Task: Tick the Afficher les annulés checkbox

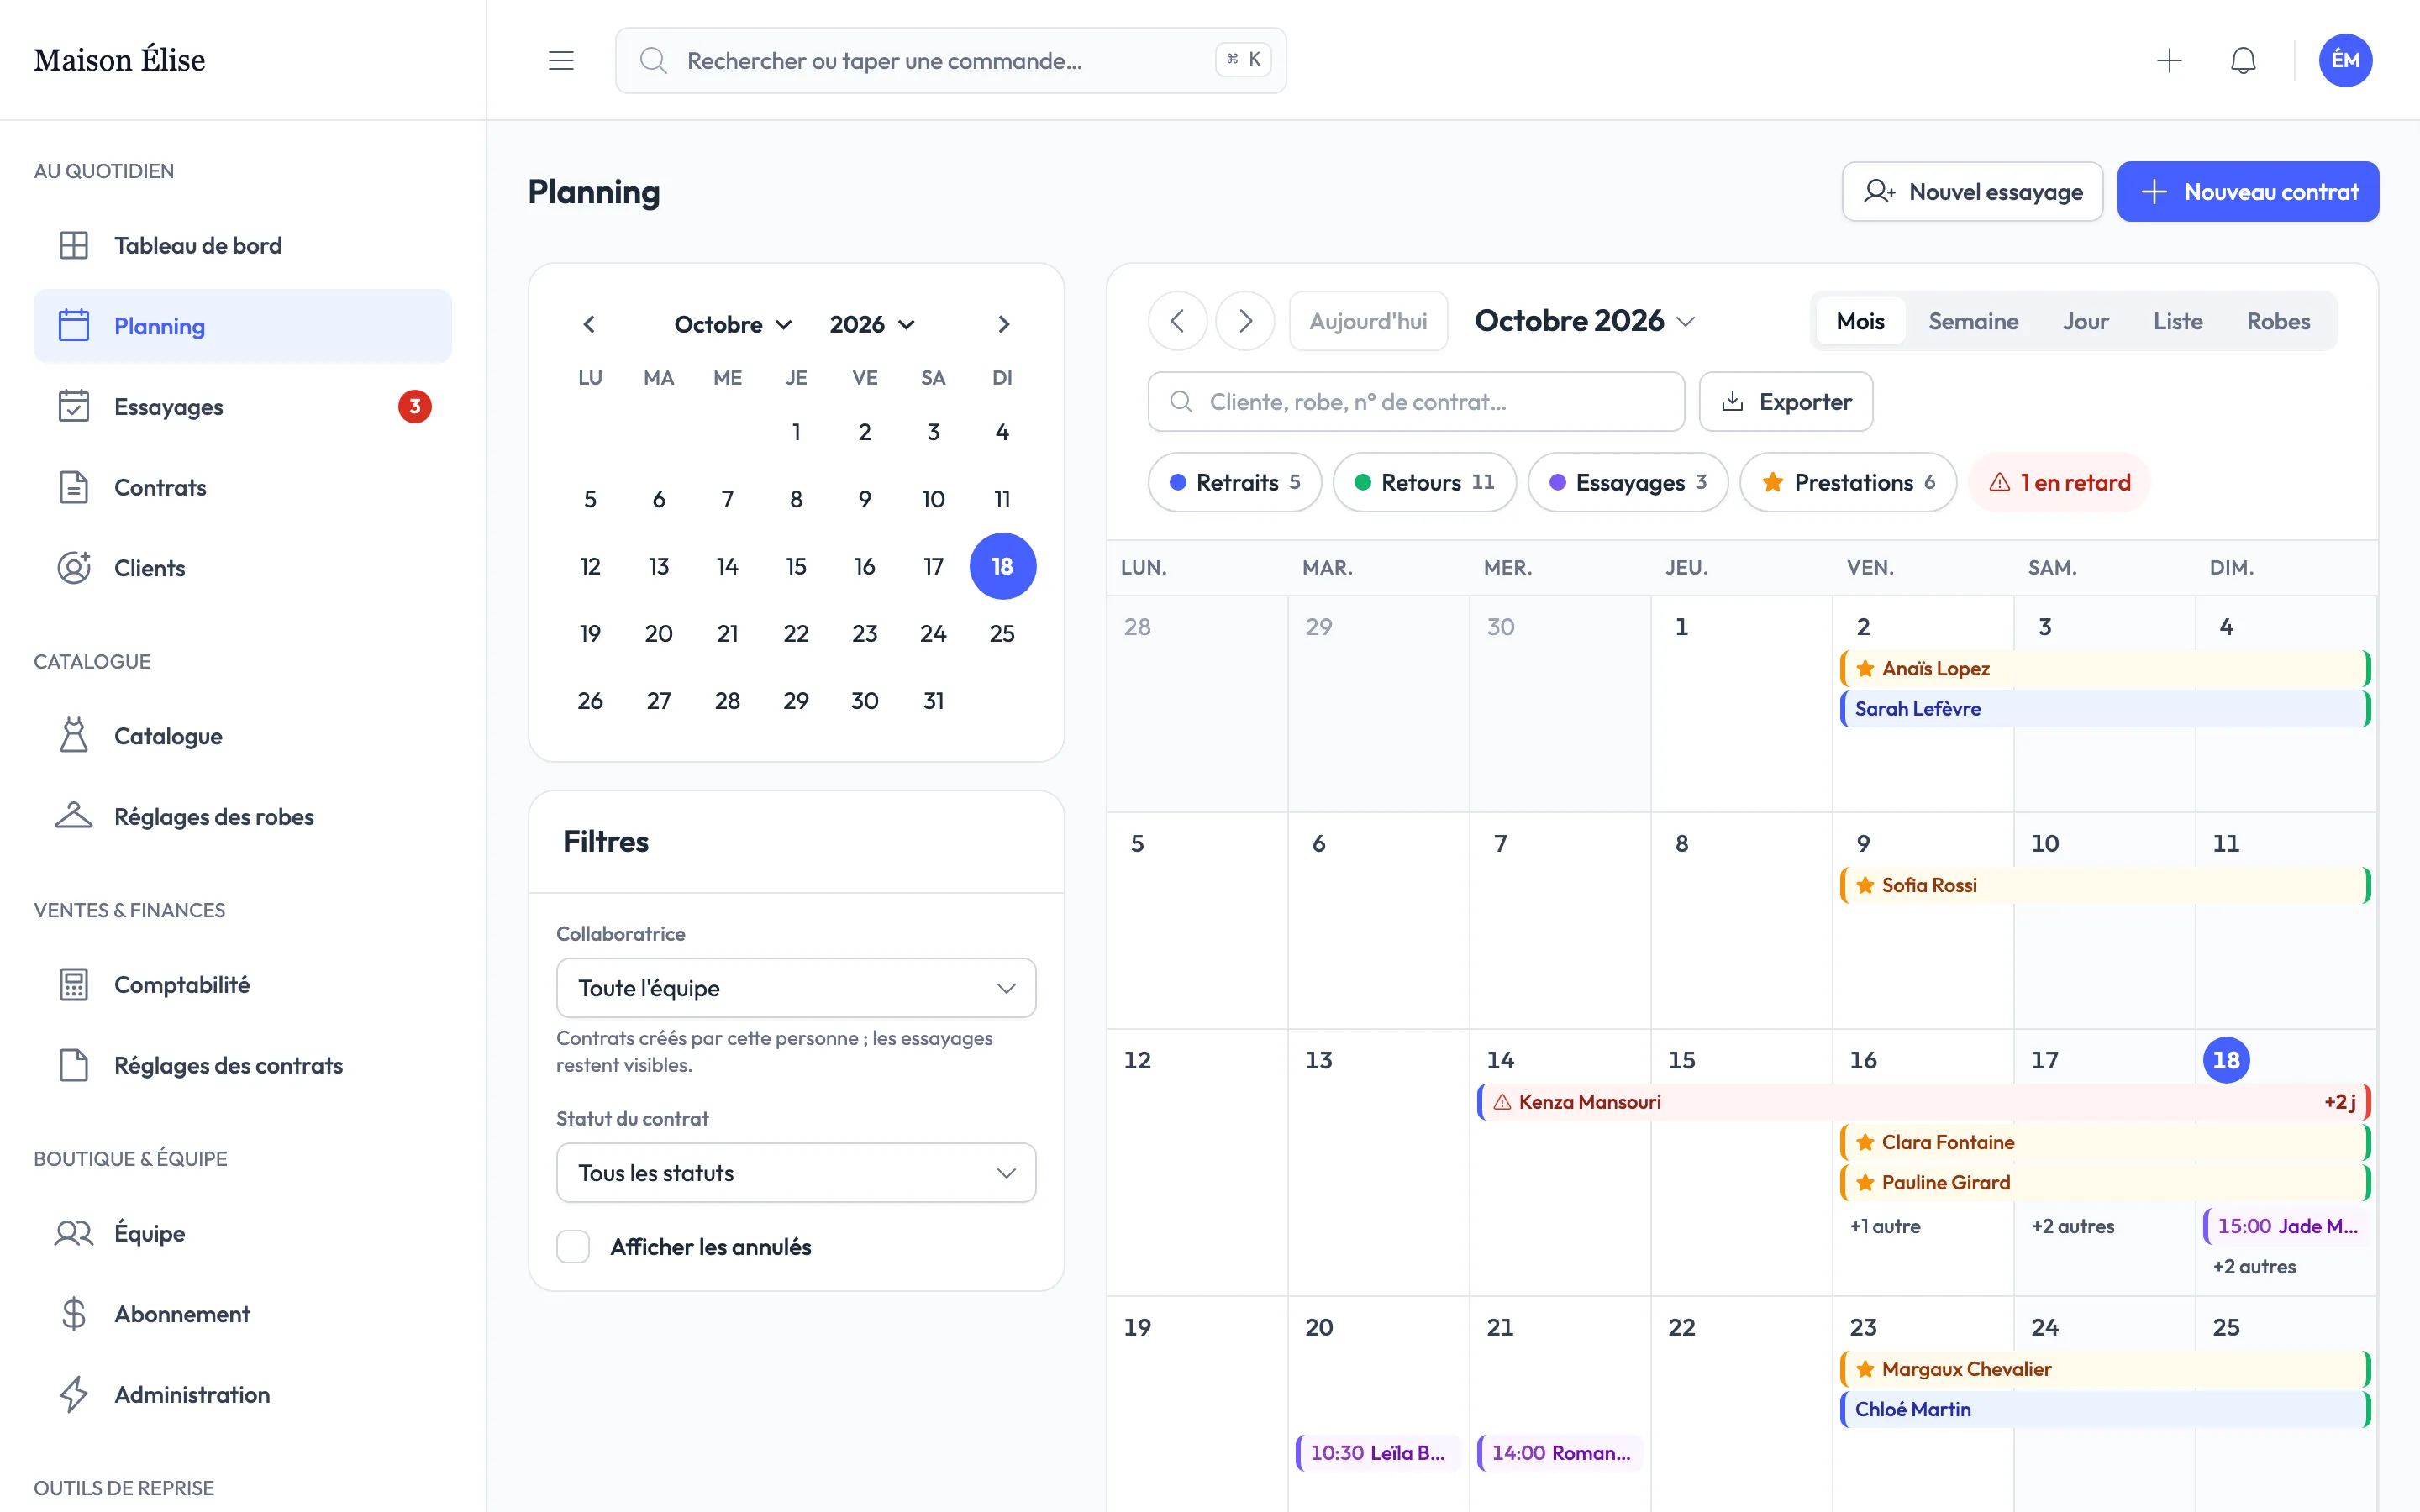Action: click(x=573, y=1247)
